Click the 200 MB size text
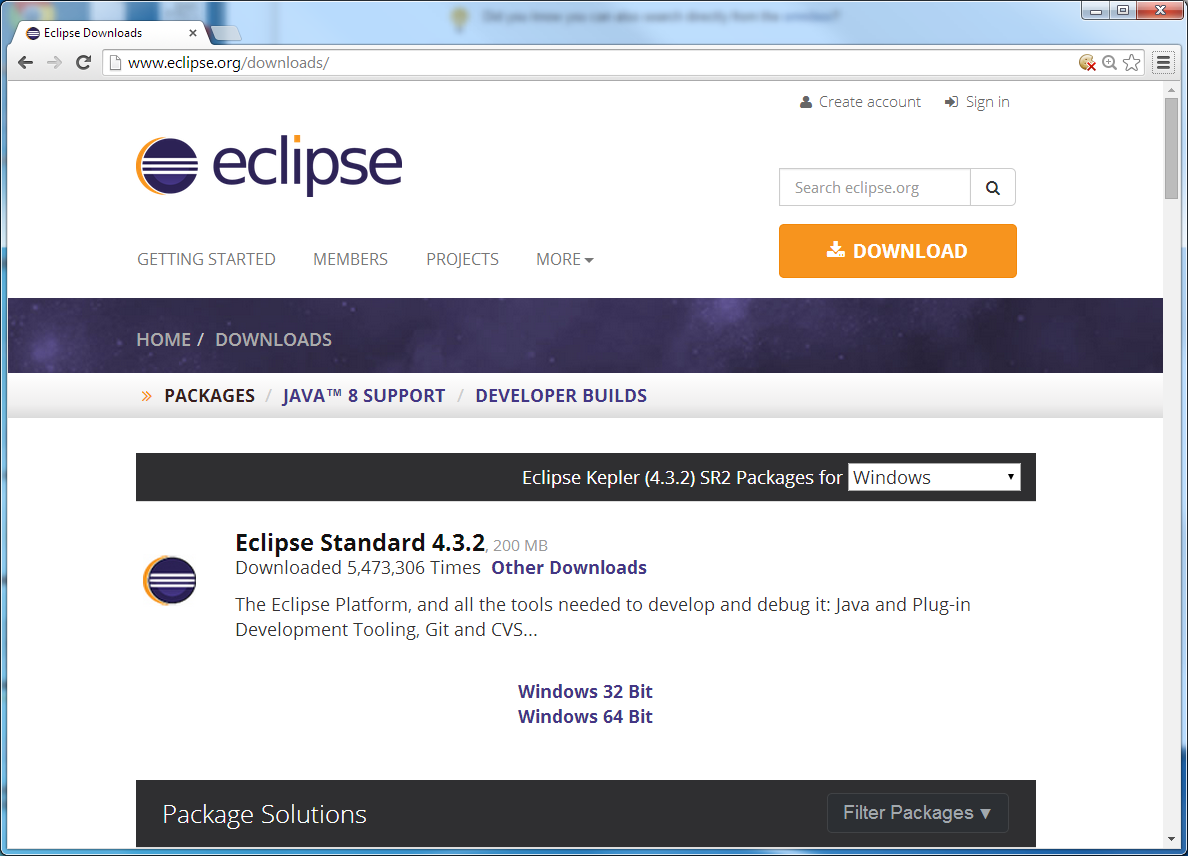This screenshot has height=856, width=1188. point(520,545)
